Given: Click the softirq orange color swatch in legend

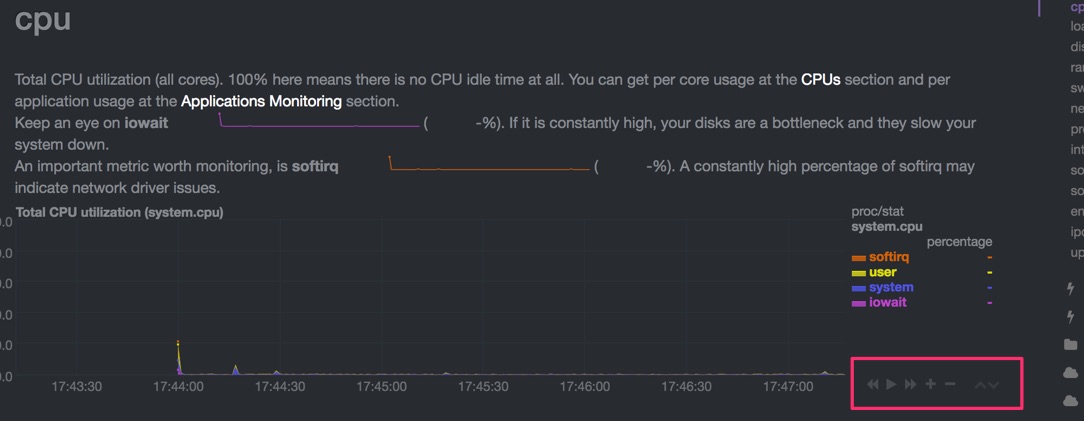Looking at the screenshot, I should pyautogui.click(x=859, y=258).
